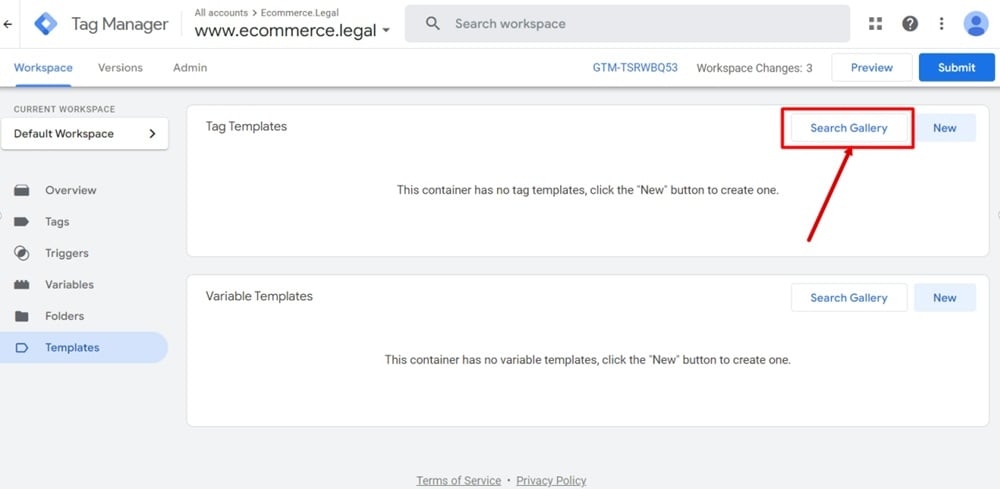Create a New variable template
The width and height of the screenshot is (1000, 489).
click(x=945, y=298)
